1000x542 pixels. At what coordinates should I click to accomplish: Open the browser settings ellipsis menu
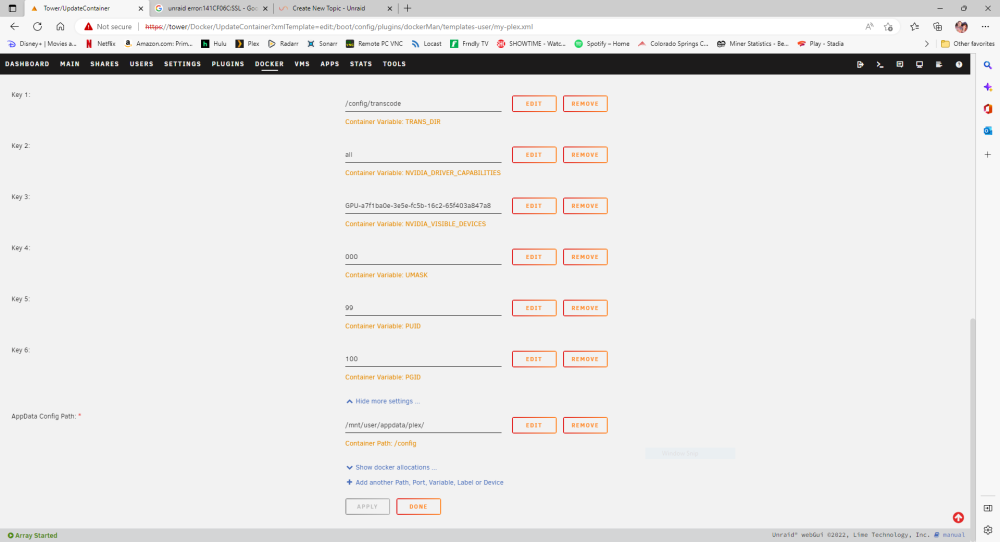pyautogui.click(x=985, y=27)
